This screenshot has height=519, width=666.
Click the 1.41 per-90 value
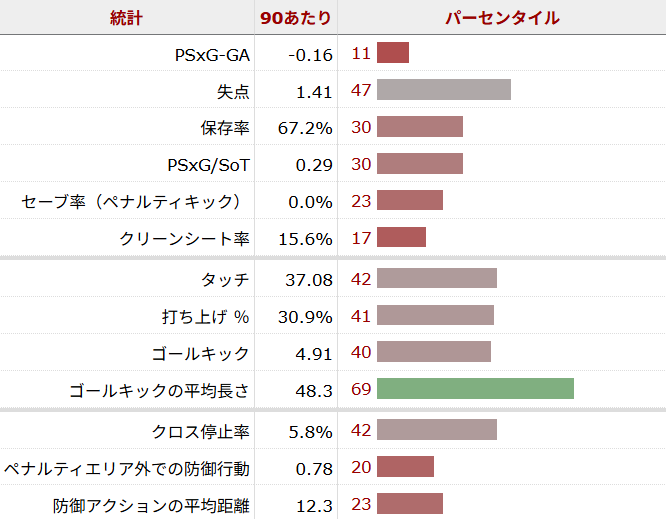[314, 92]
